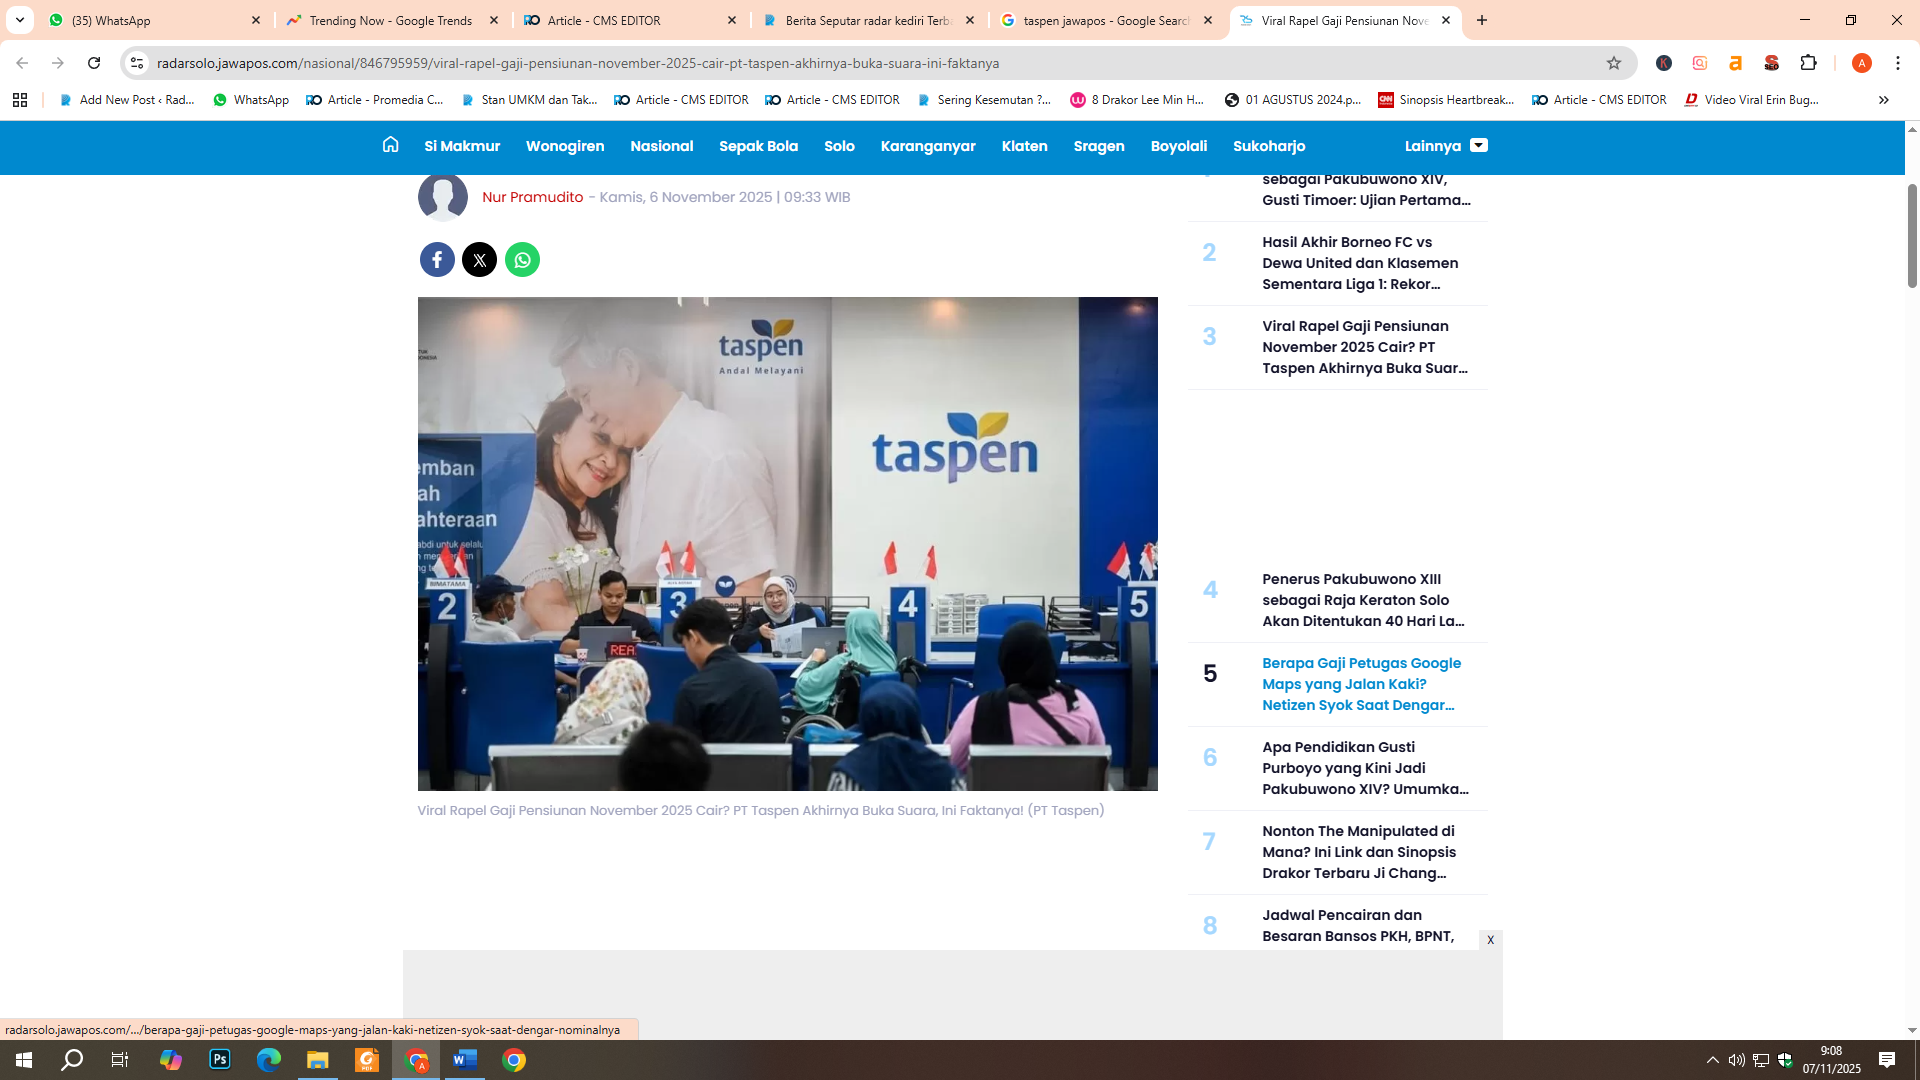Image resolution: width=1920 pixels, height=1080 pixels.
Task: Expand the Lainnya menu dropdown
Action: pos(1446,146)
